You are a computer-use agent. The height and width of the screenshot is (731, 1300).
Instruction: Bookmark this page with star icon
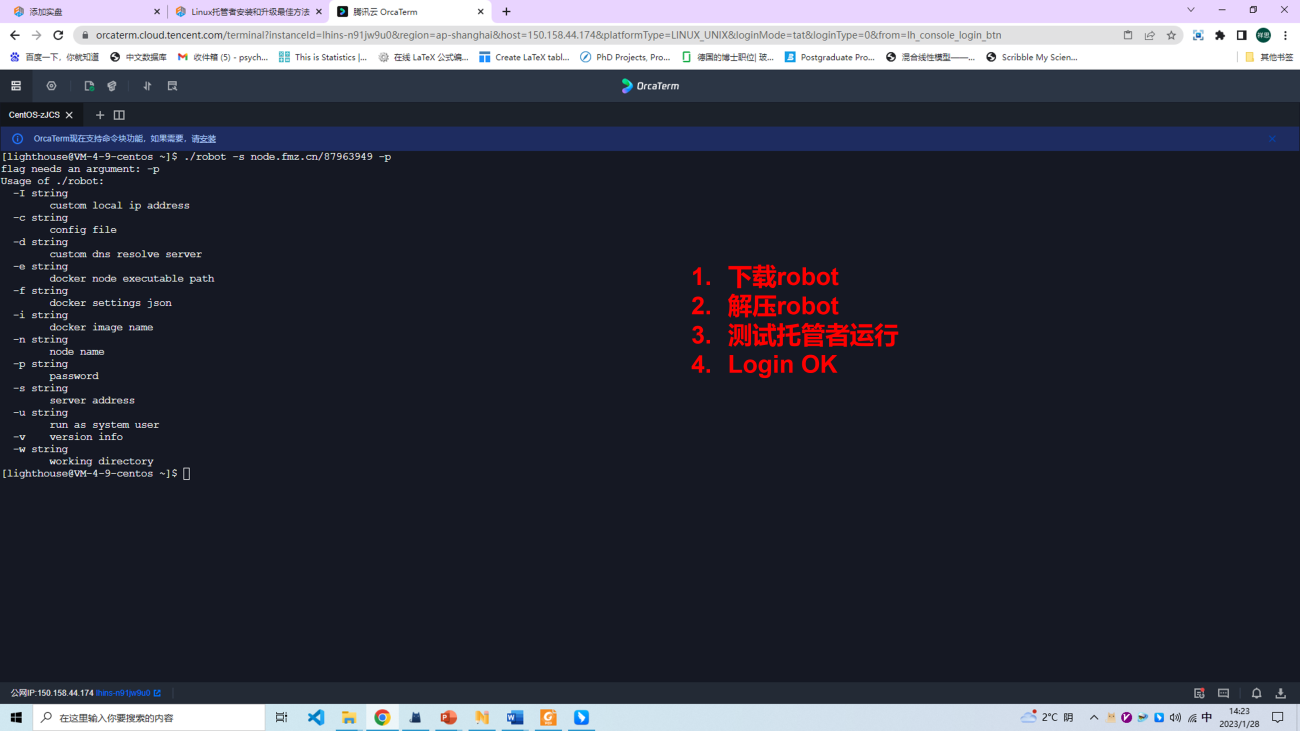coord(1171,35)
